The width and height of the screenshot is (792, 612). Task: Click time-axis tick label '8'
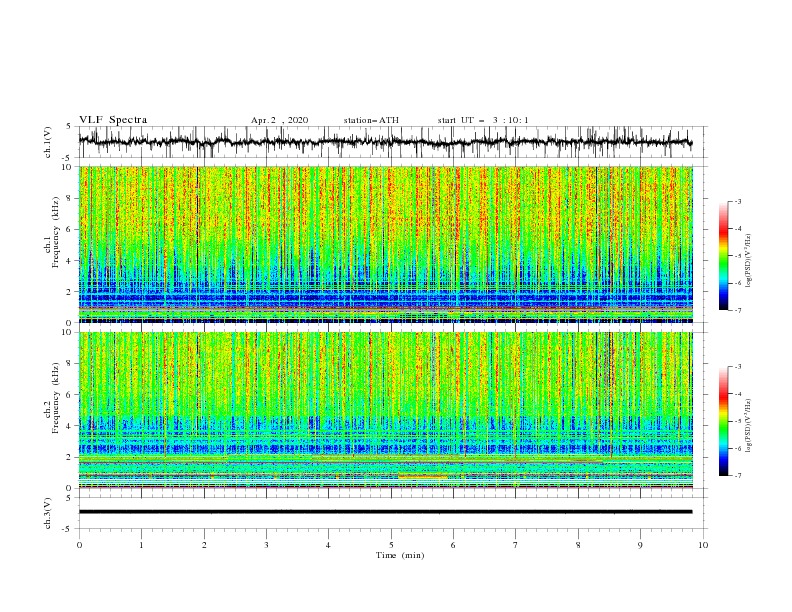pyautogui.click(x=578, y=545)
